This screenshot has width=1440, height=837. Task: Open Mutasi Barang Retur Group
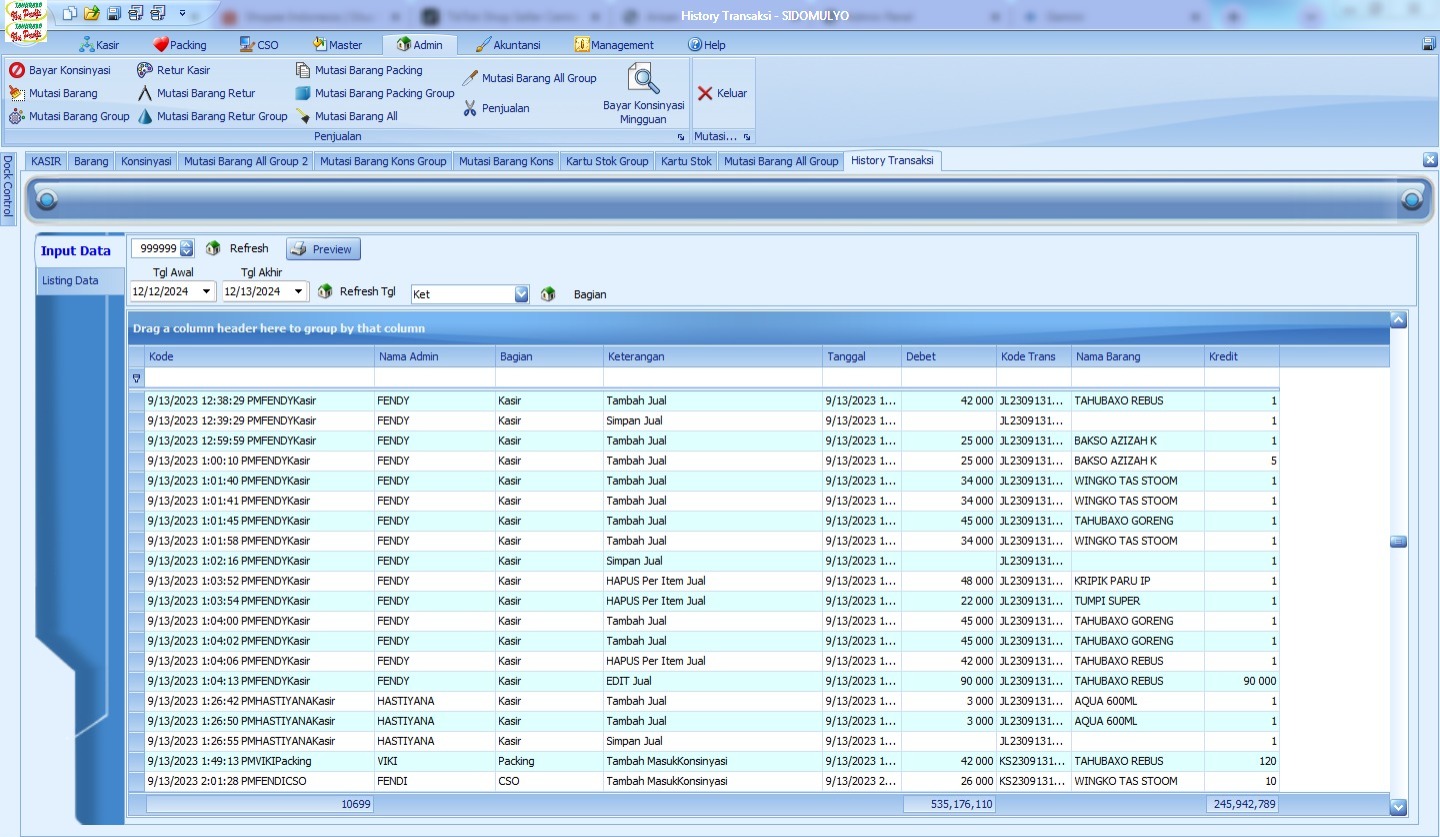coord(221,116)
